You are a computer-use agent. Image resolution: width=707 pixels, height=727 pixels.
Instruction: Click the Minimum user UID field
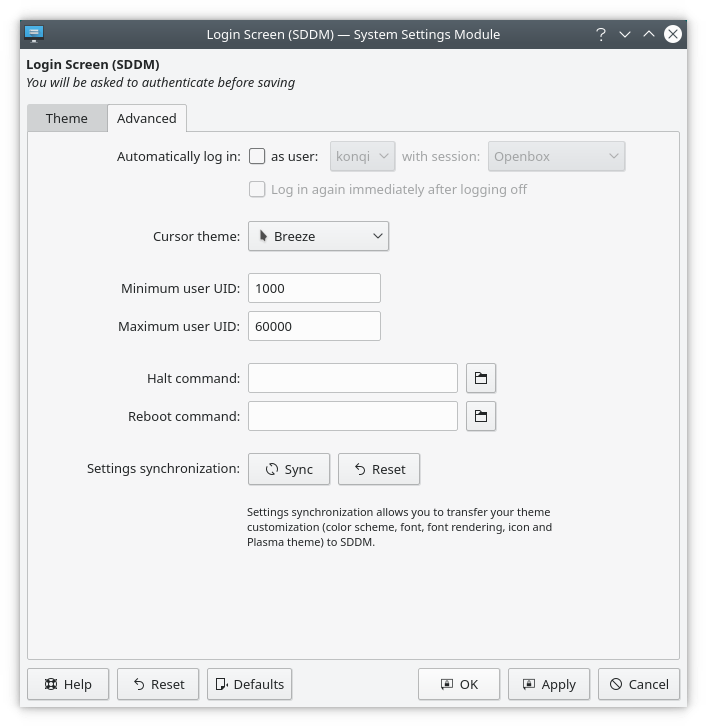[x=314, y=288]
